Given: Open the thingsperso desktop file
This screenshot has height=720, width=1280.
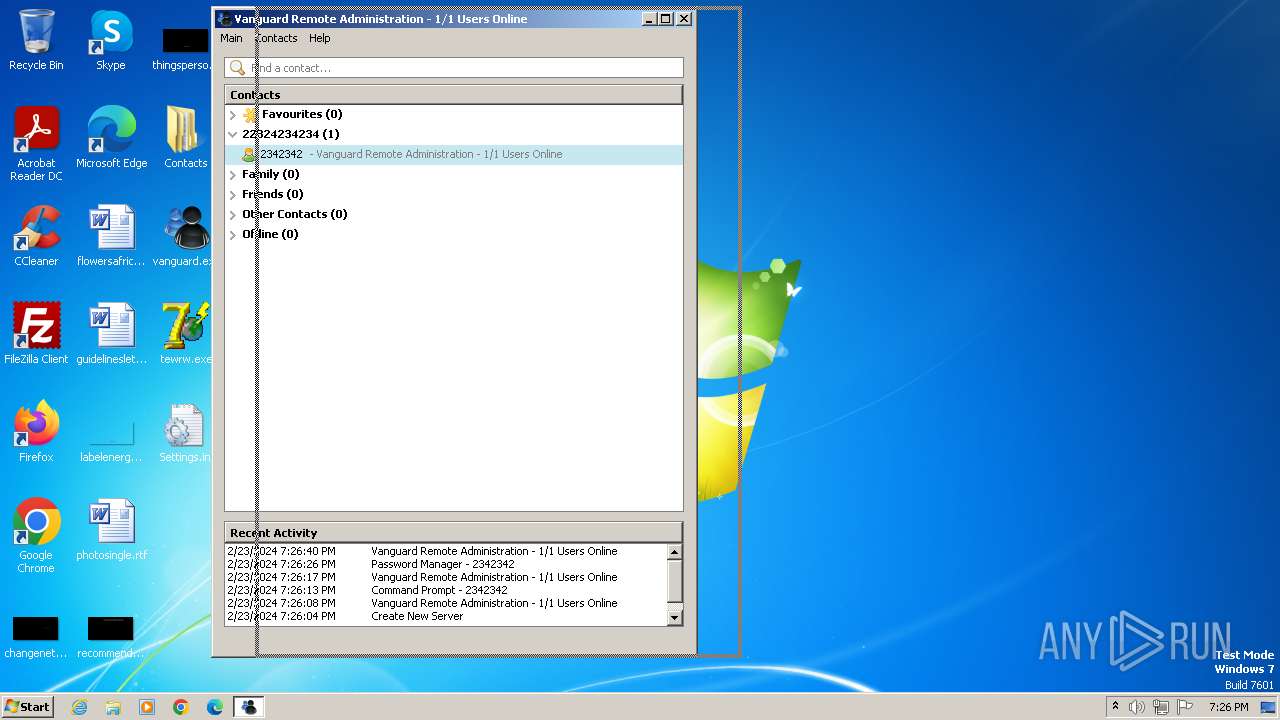Looking at the screenshot, I should (x=186, y=48).
